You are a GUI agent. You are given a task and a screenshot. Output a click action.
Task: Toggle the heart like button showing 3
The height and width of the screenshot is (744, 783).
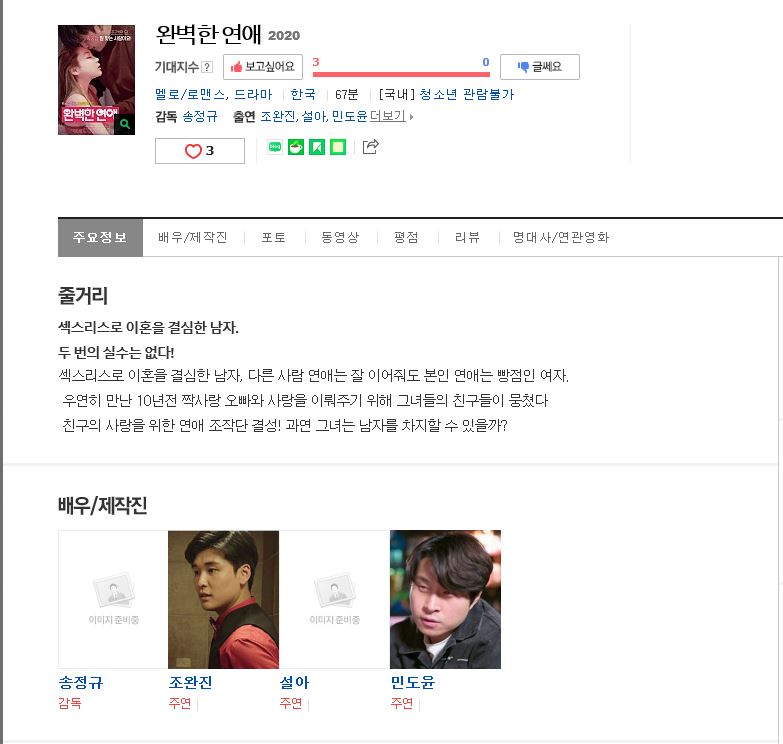pyautogui.click(x=200, y=151)
